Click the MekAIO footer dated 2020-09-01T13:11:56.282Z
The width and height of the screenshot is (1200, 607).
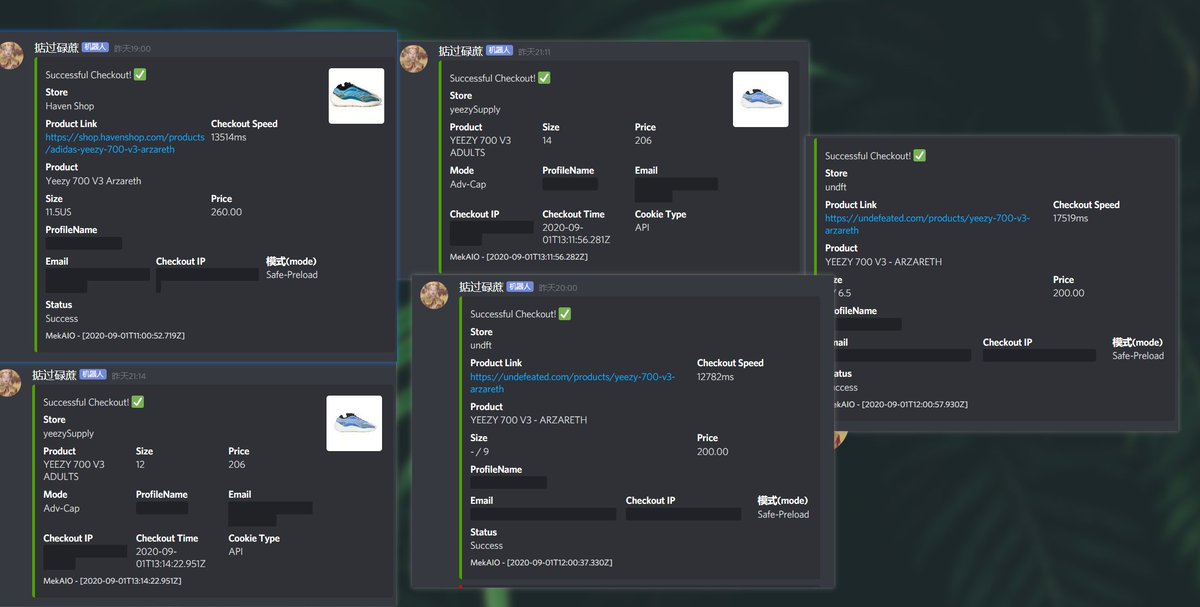click(x=519, y=257)
